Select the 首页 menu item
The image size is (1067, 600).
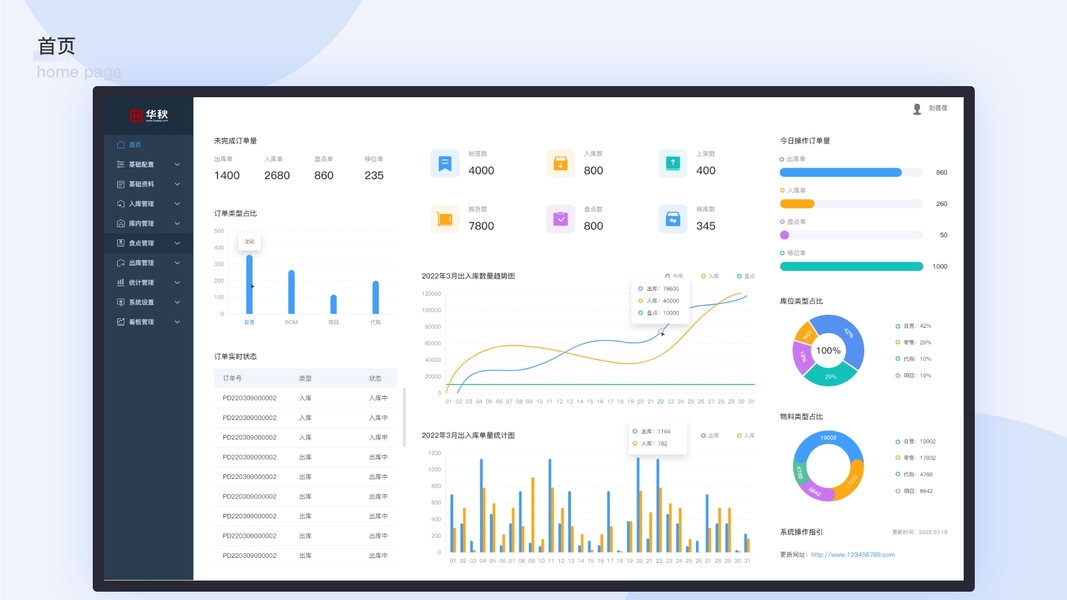[148, 145]
